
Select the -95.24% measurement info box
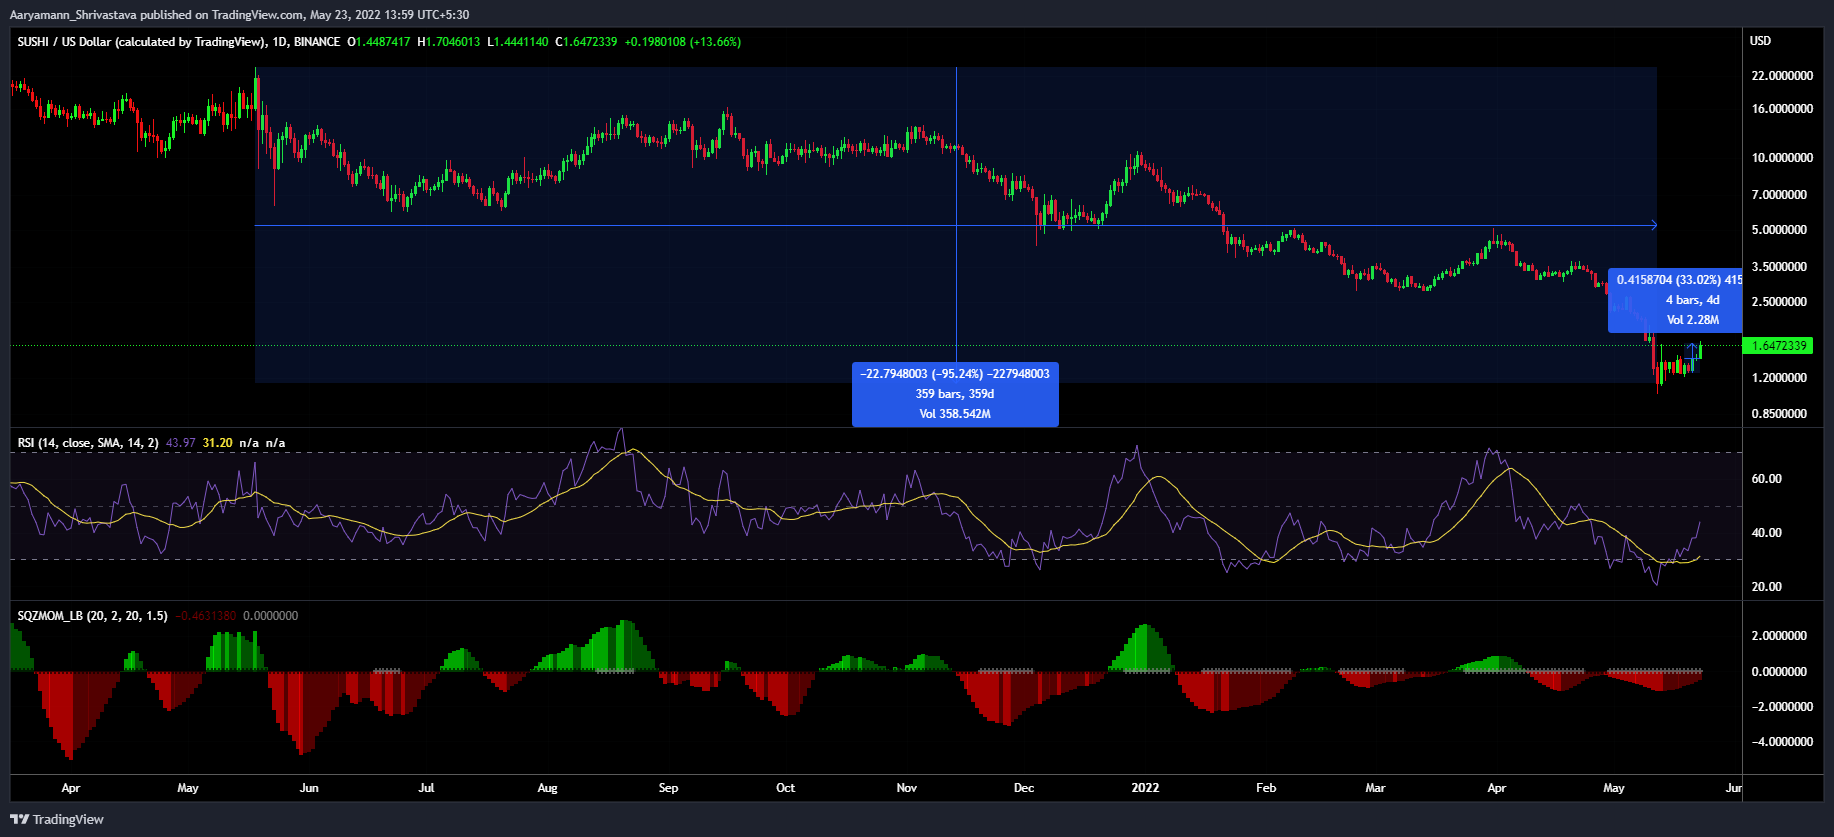pyautogui.click(x=955, y=394)
